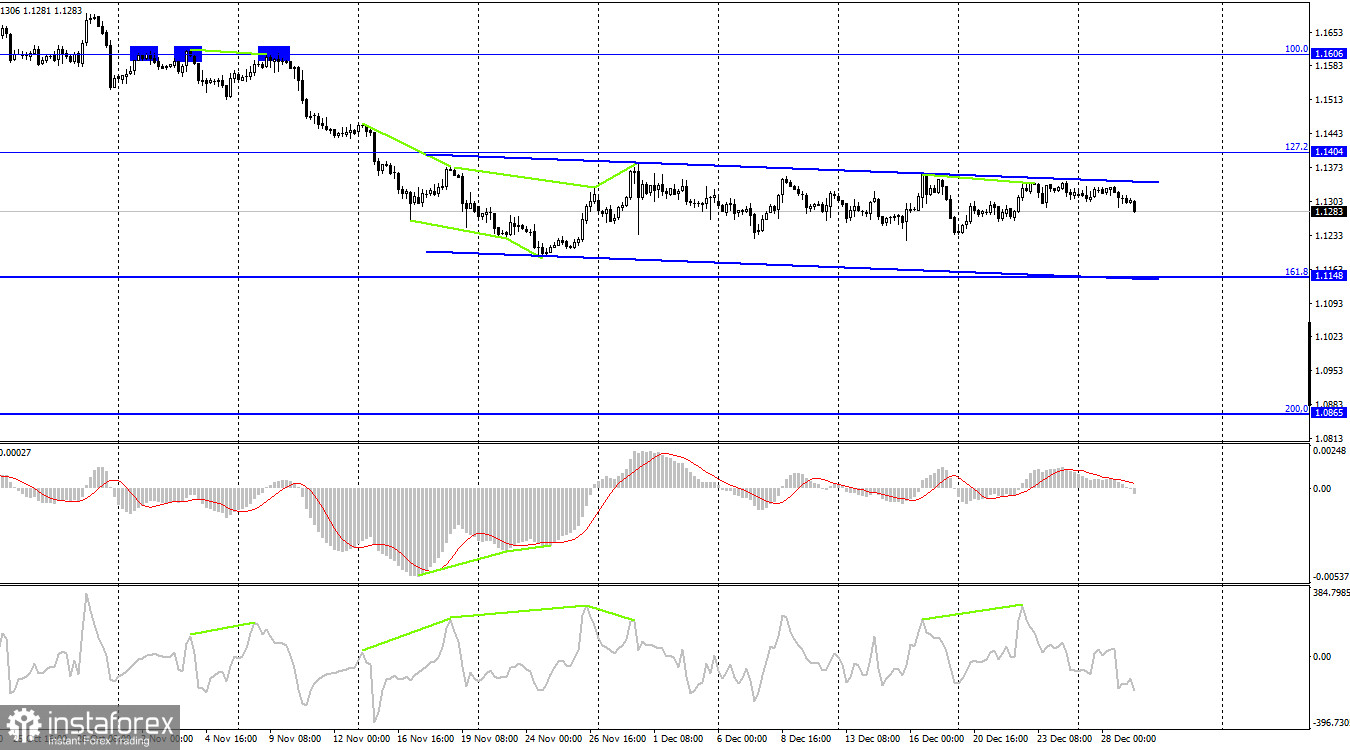This screenshot has width=1350, height=750.
Task: Click the 1.1606 Fibonacci price label
Action: [1329, 53]
